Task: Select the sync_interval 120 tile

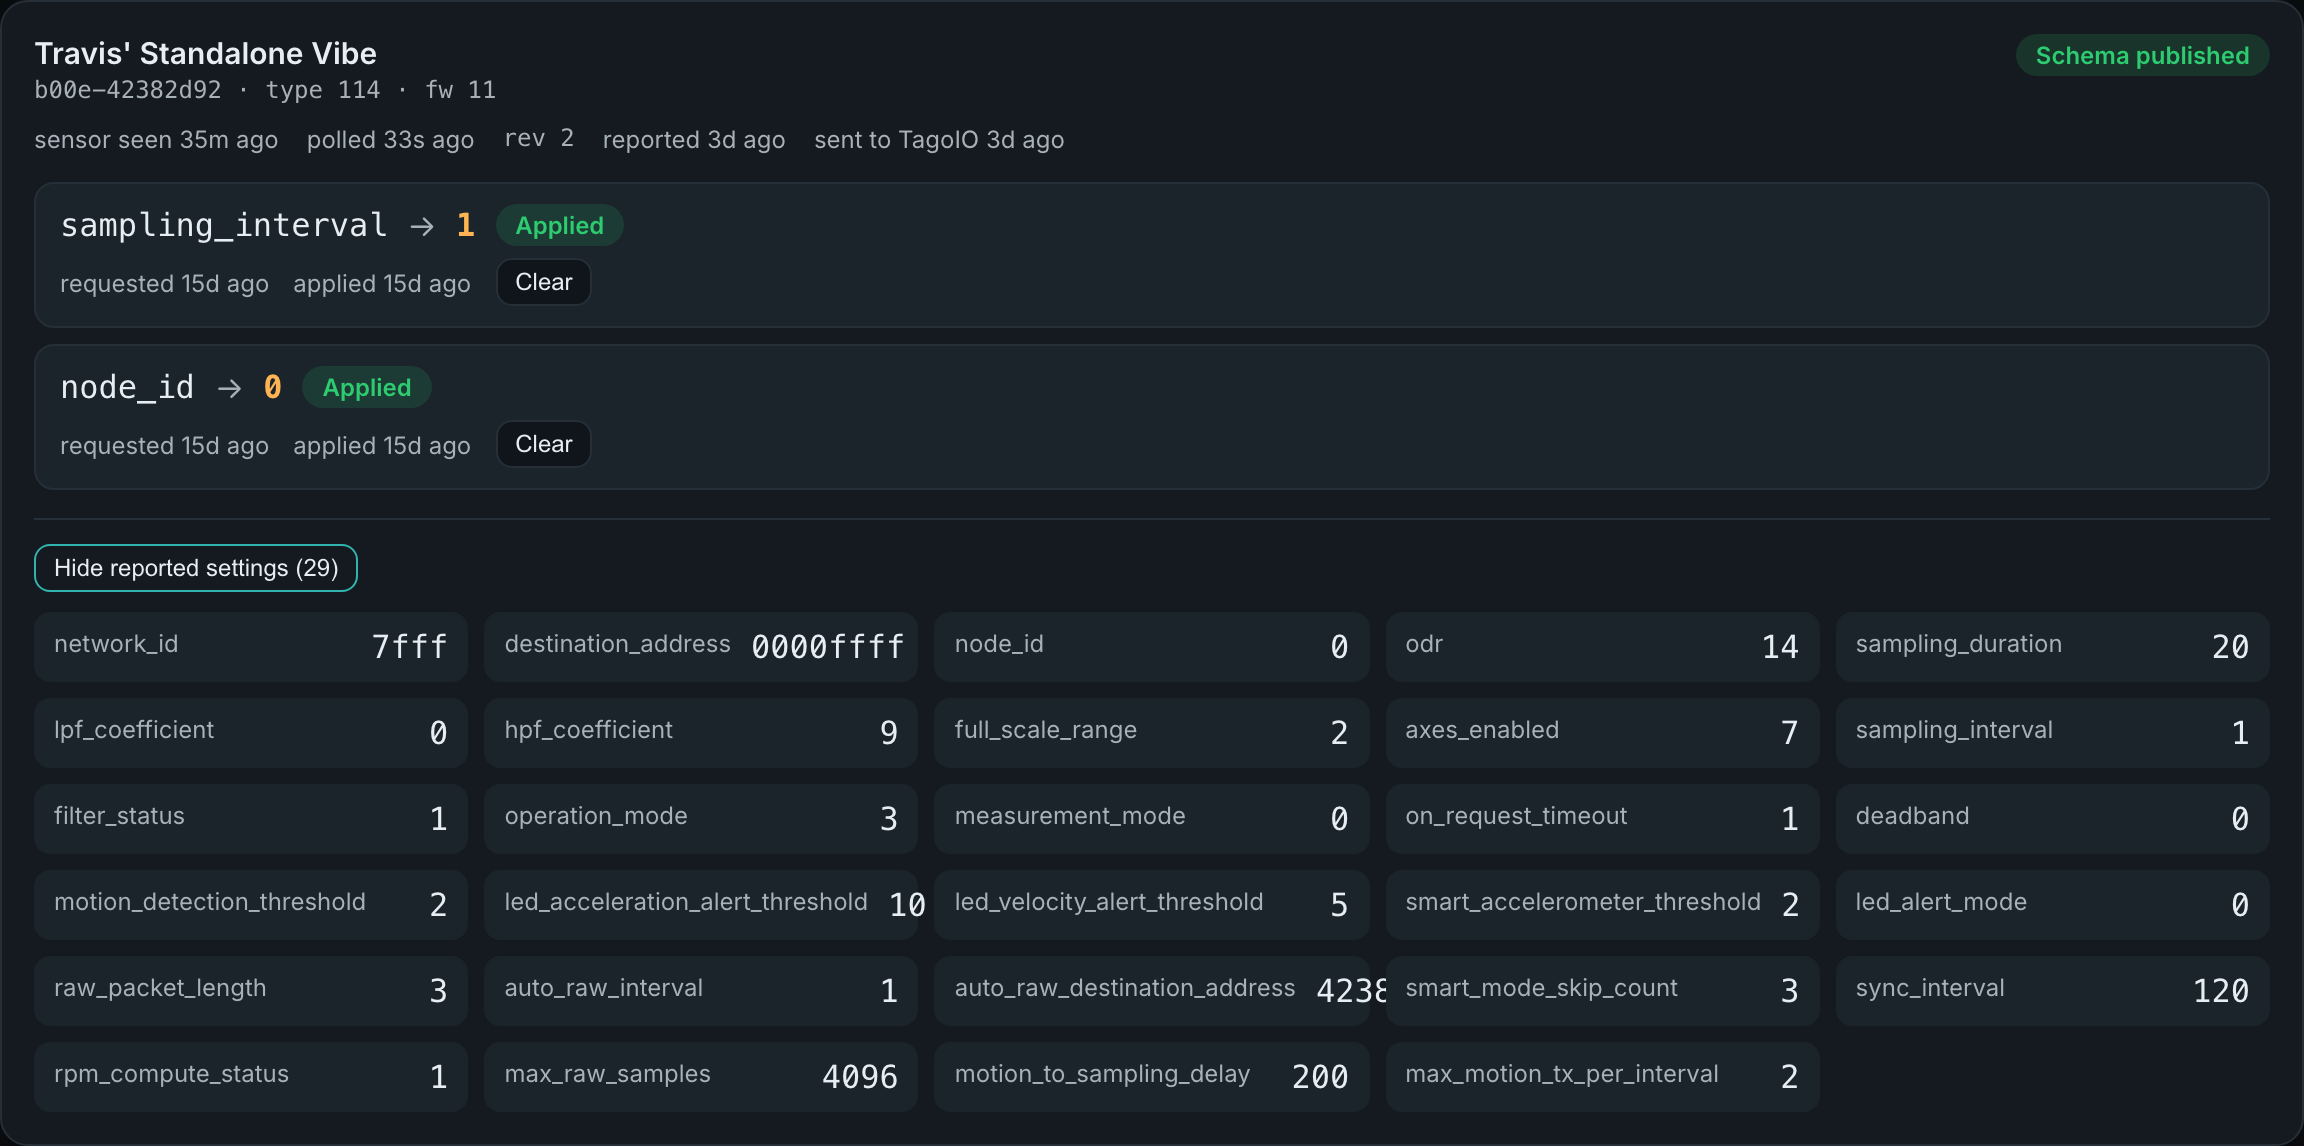Action: pos(2052,990)
